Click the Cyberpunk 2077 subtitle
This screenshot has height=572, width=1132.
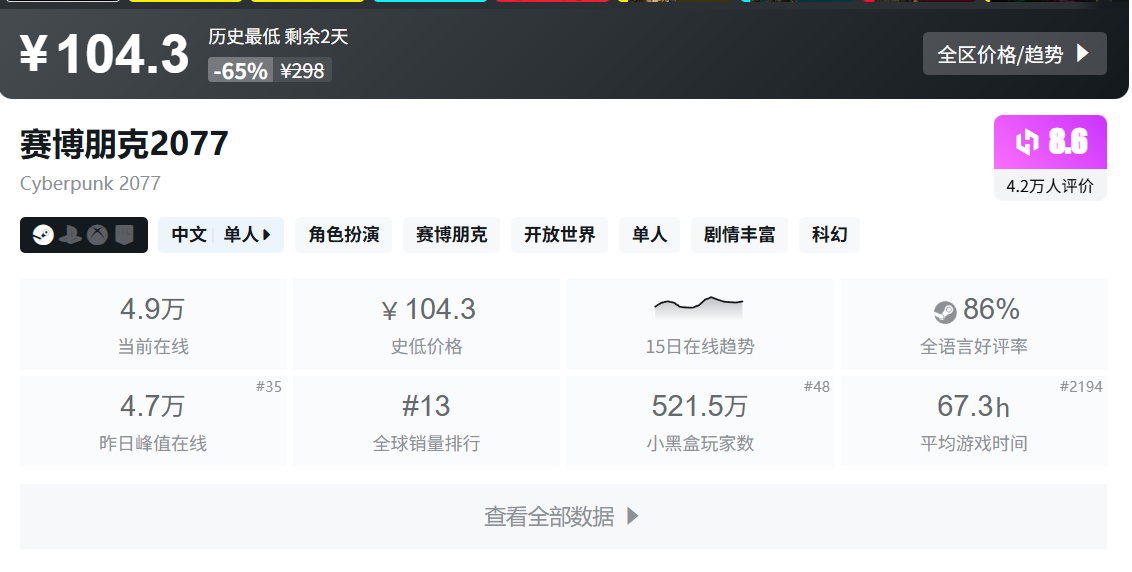click(90, 183)
